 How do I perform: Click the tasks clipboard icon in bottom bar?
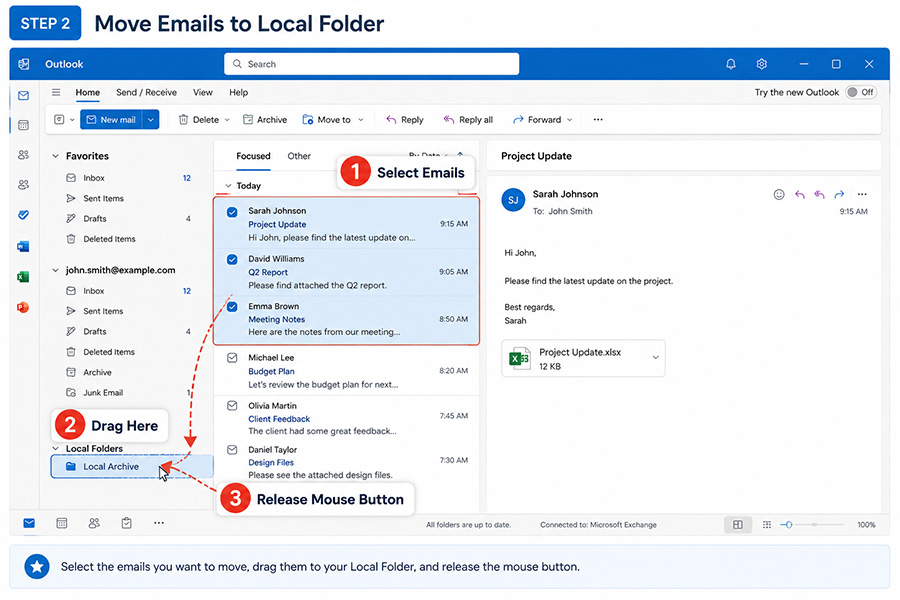point(126,523)
